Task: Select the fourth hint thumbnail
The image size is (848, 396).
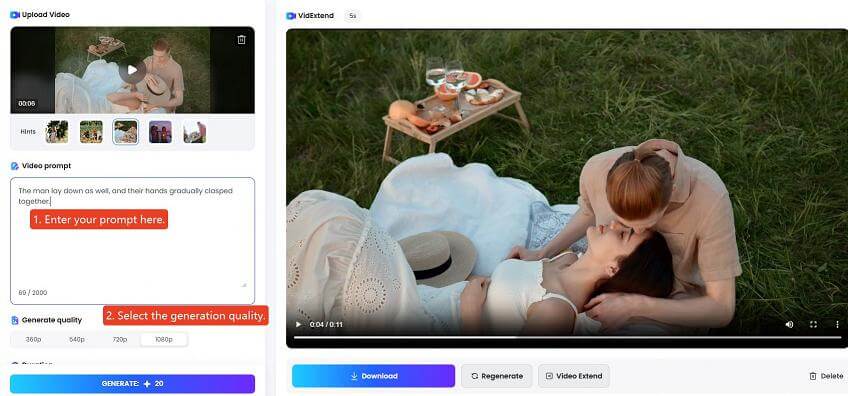Action: [160, 131]
